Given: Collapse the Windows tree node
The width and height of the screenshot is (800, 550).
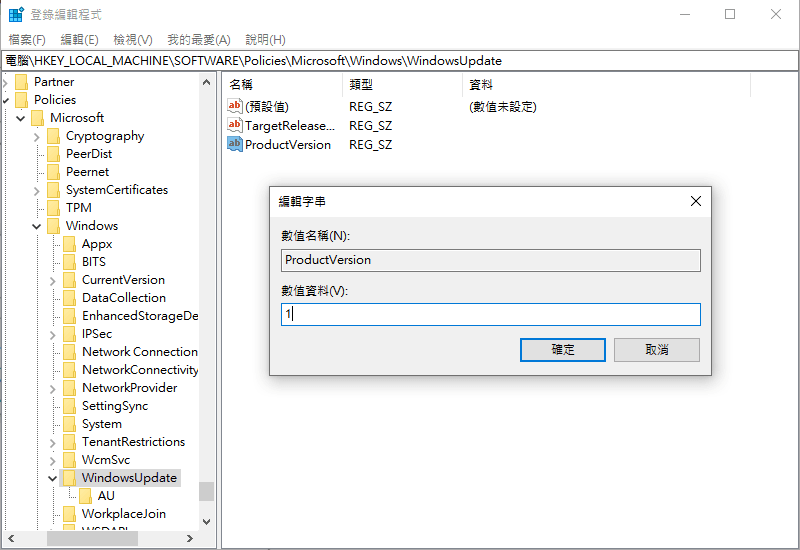Looking at the screenshot, I should click(x=36, y=226).
